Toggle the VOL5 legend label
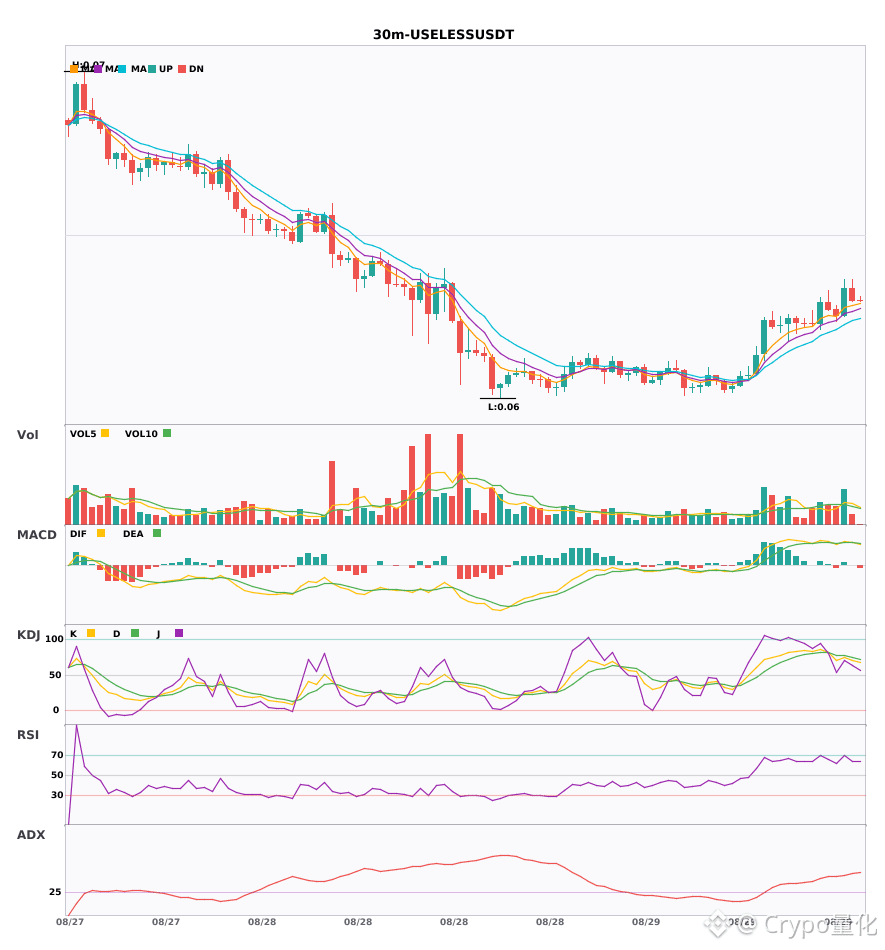Image resolution: width=885 pixels, height=950 pixels. pyautogui.click(x=83, y=434)
